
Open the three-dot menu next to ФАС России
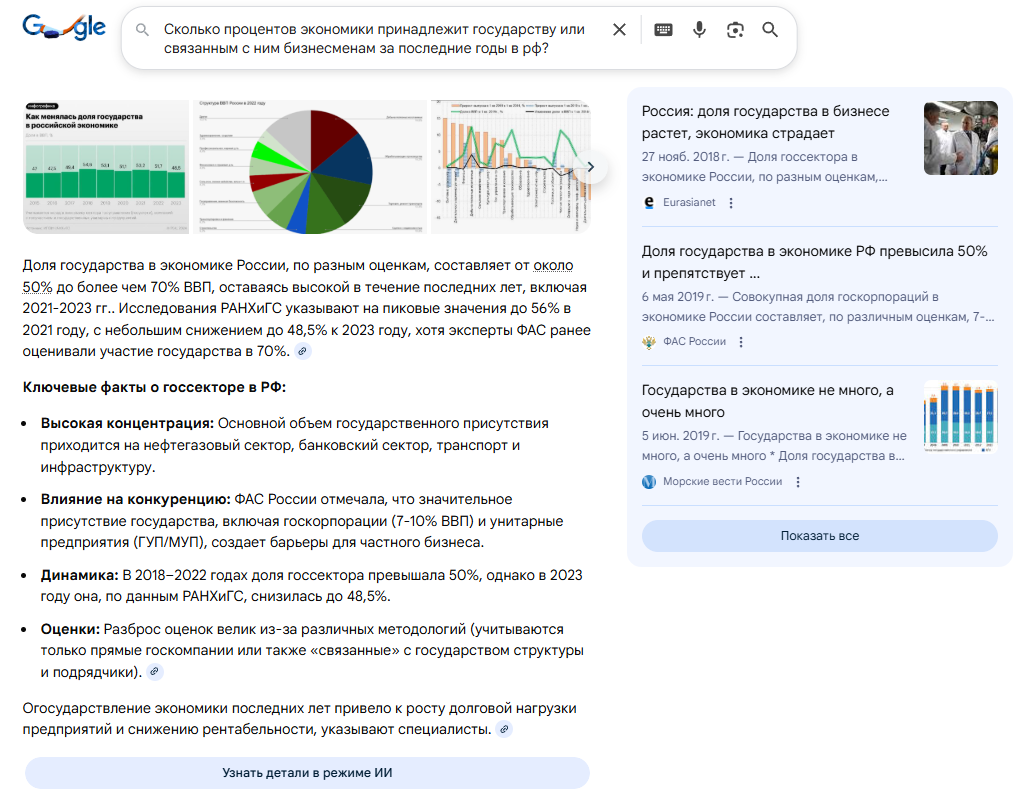[741, 342]
